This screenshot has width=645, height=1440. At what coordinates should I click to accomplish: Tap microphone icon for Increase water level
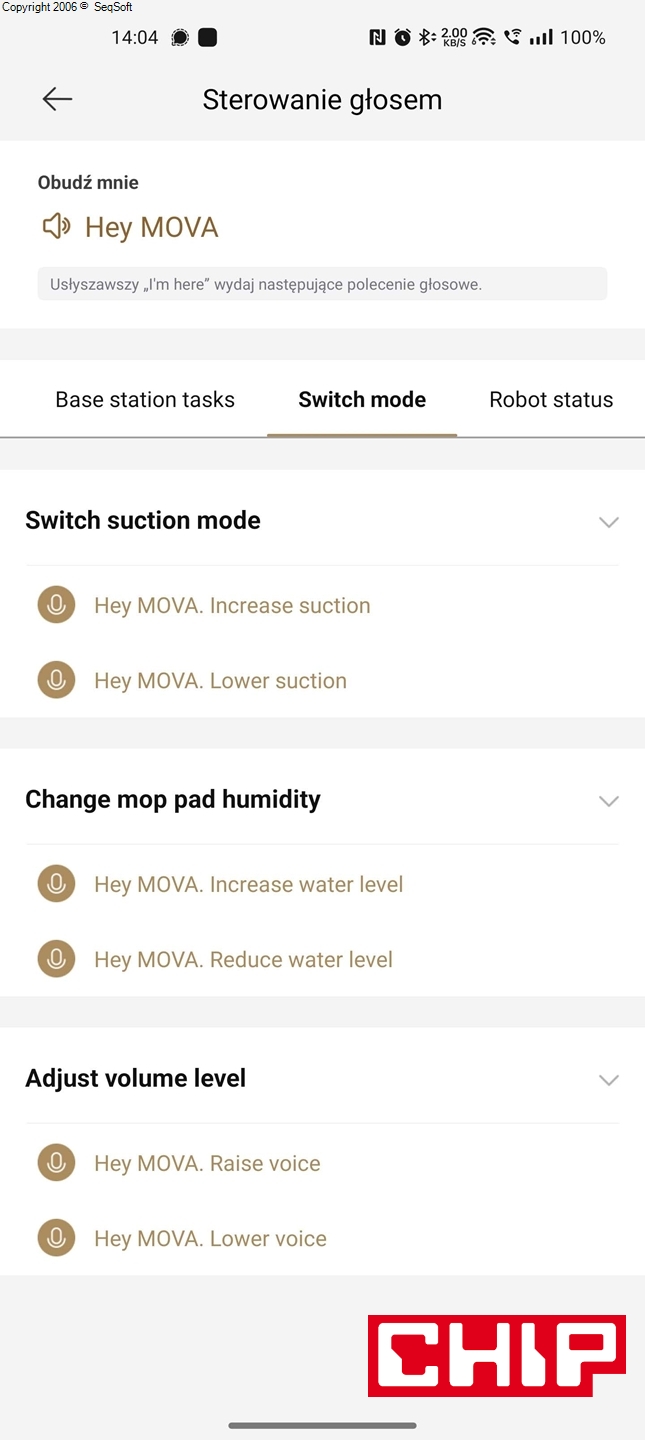point(56,884)
